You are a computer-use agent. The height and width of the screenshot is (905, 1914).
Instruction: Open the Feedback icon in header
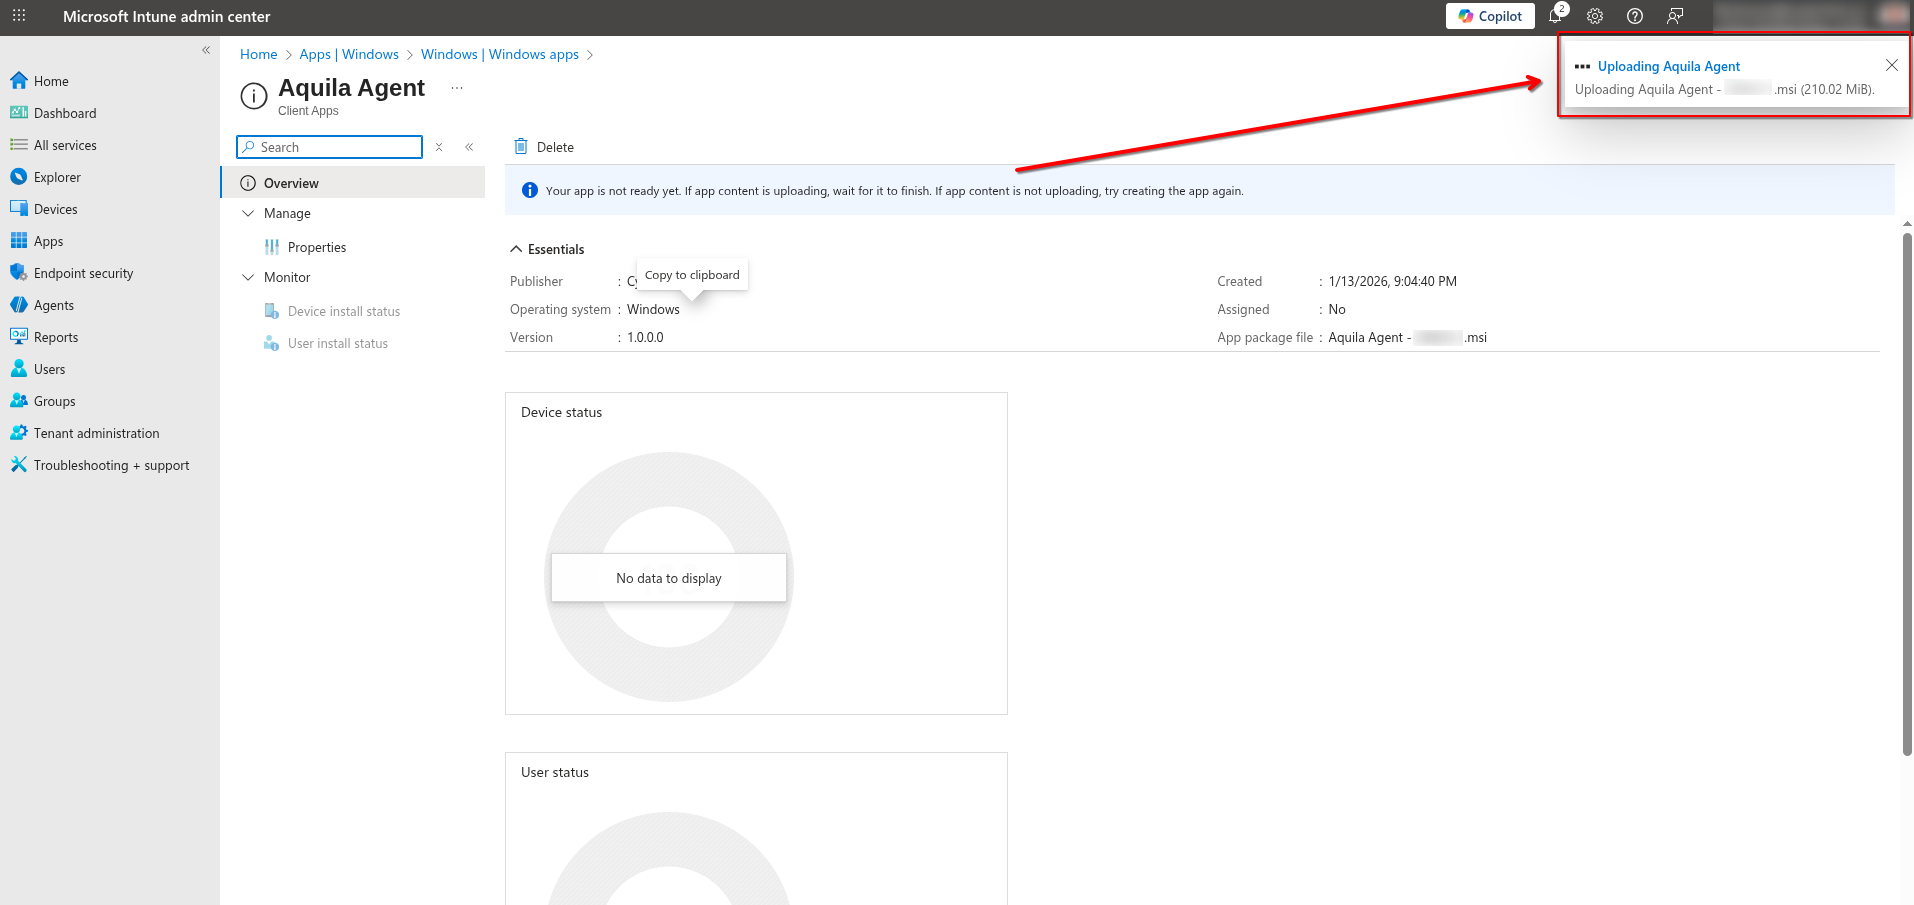point(1675,16)
